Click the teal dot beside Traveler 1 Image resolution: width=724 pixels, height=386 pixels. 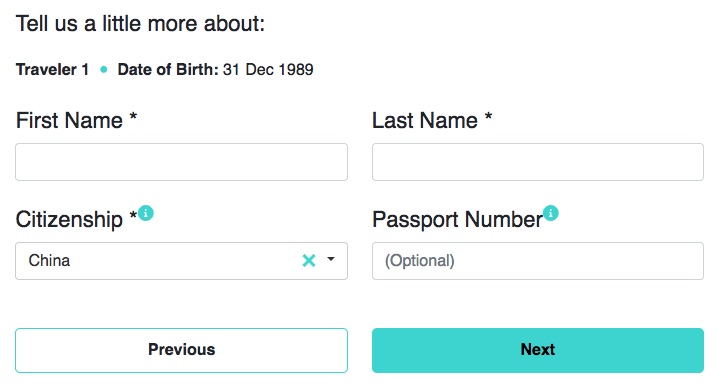pos(104,70)
